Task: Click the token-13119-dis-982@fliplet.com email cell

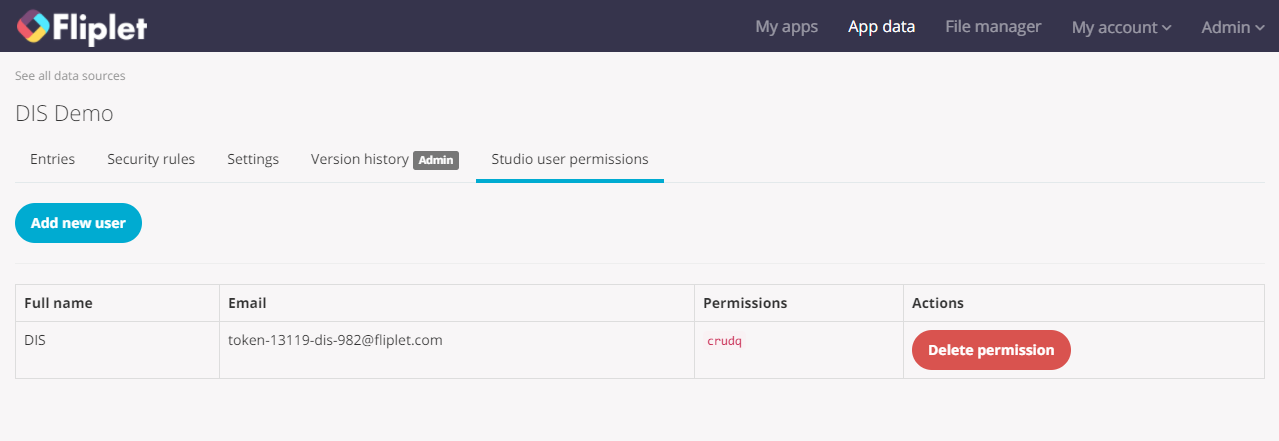Action: click(x=335, y=340)
